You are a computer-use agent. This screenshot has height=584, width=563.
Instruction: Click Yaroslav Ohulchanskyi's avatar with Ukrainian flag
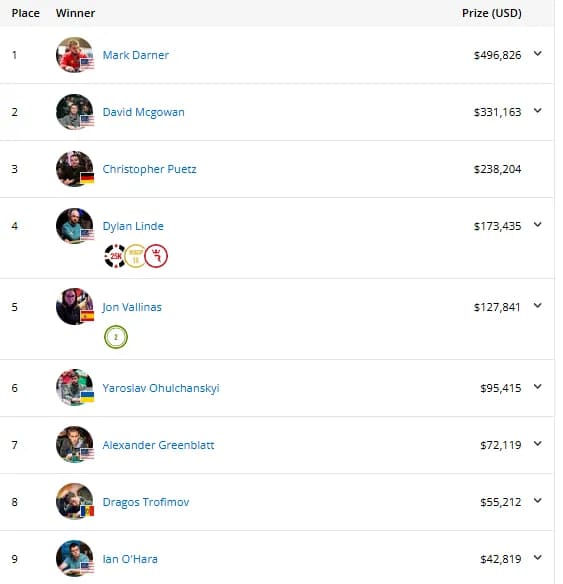(74, 387)
